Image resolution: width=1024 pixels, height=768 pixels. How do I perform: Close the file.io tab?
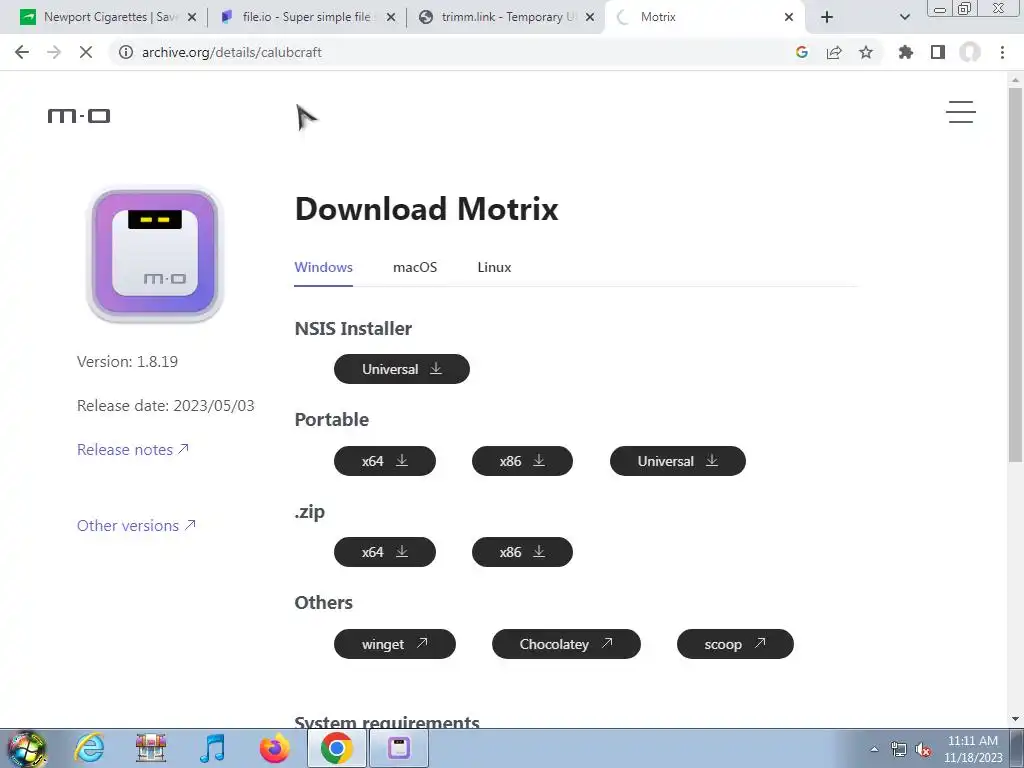point(391,18)
